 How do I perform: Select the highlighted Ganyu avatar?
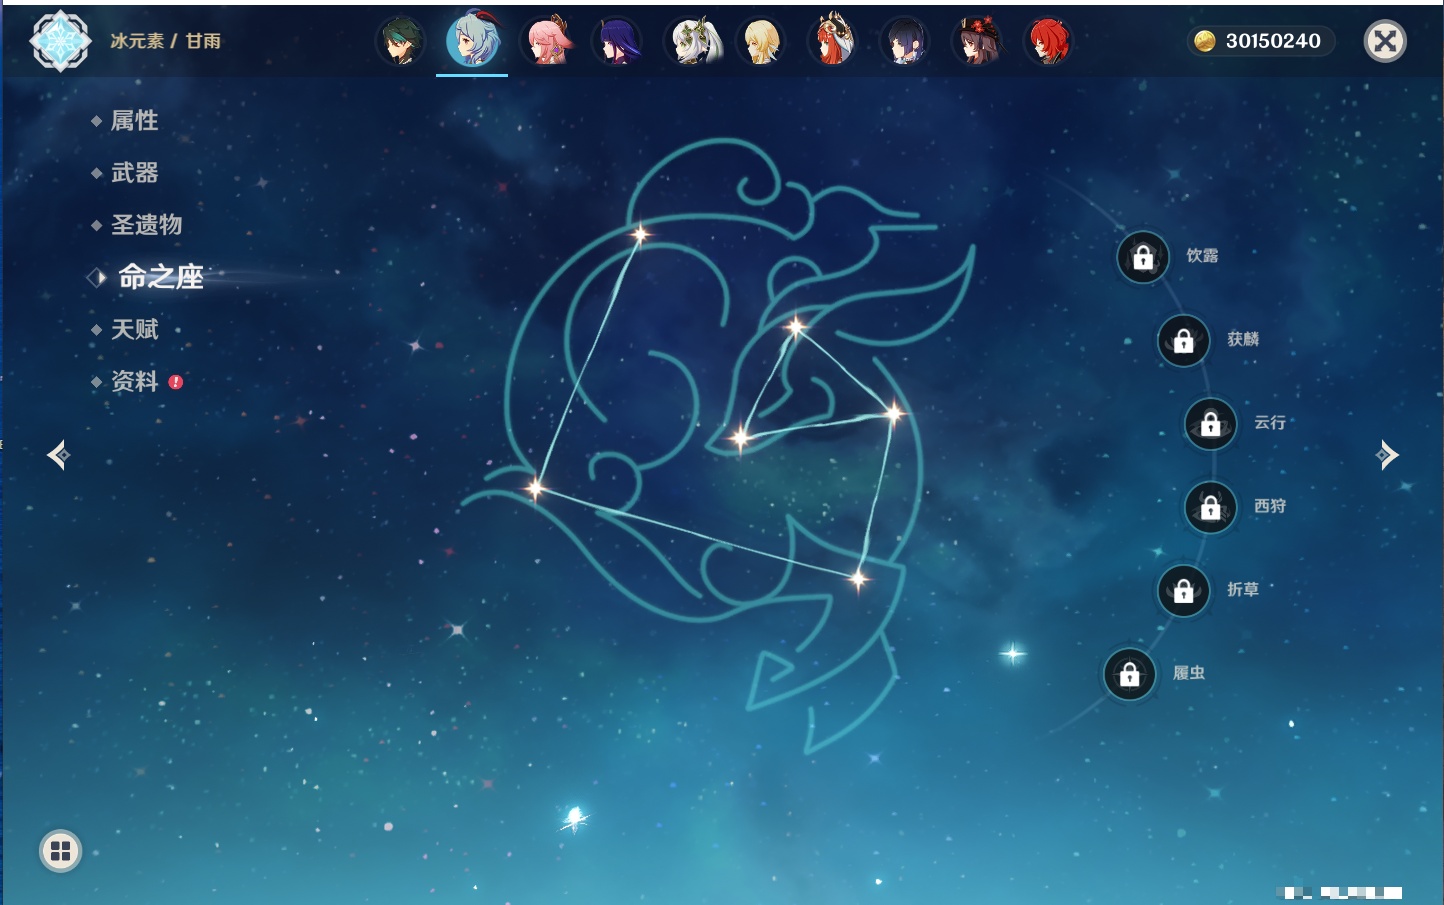pyautogui.click(x=472, y=39)
